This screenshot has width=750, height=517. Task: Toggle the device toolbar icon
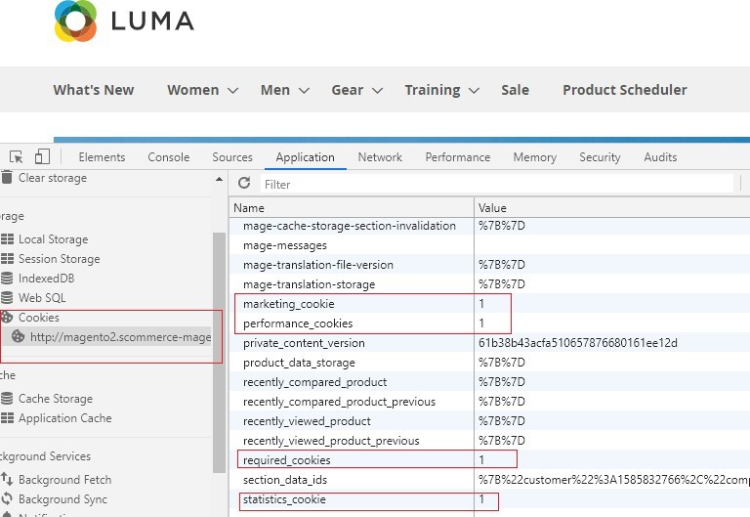[x=42, y=157]
